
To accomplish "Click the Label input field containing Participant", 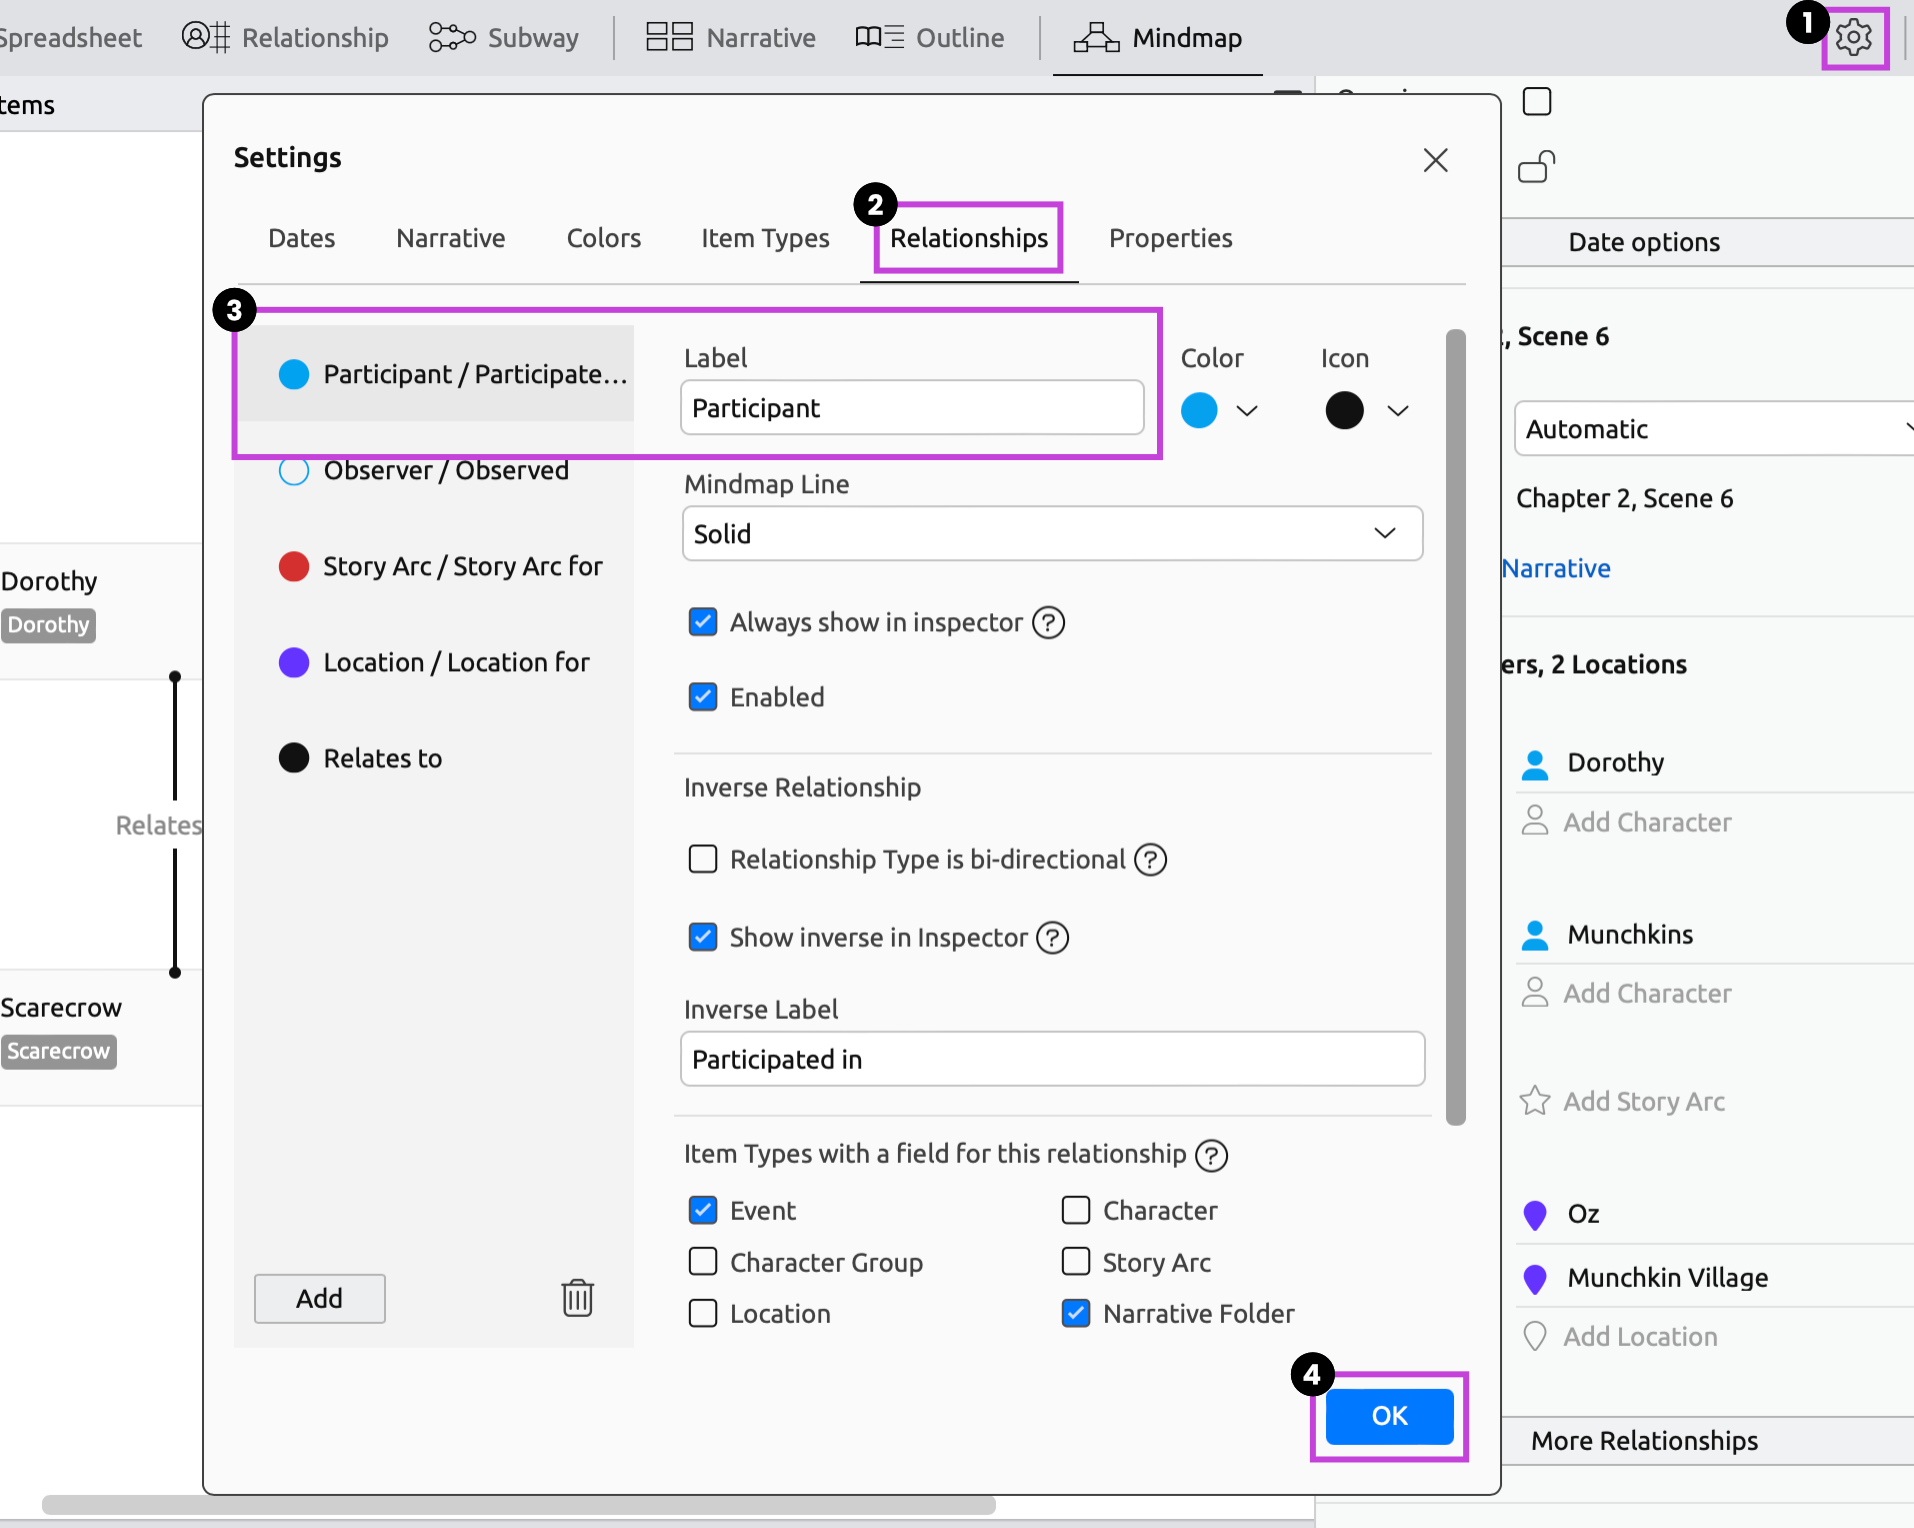I will click(x=912, y=407).
